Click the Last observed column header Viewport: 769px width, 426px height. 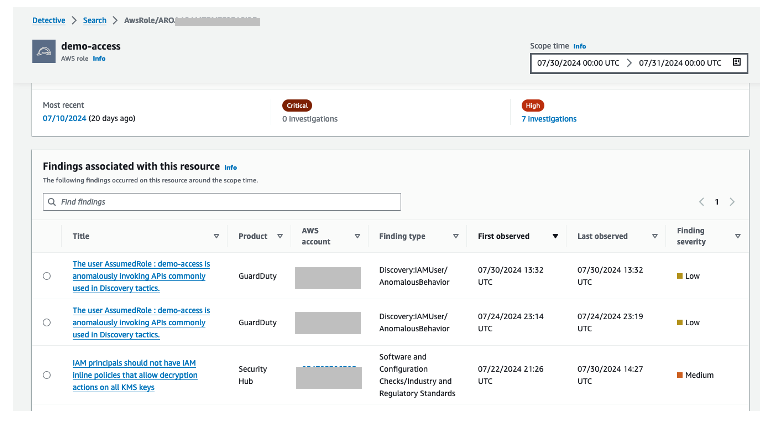(602, 236)
